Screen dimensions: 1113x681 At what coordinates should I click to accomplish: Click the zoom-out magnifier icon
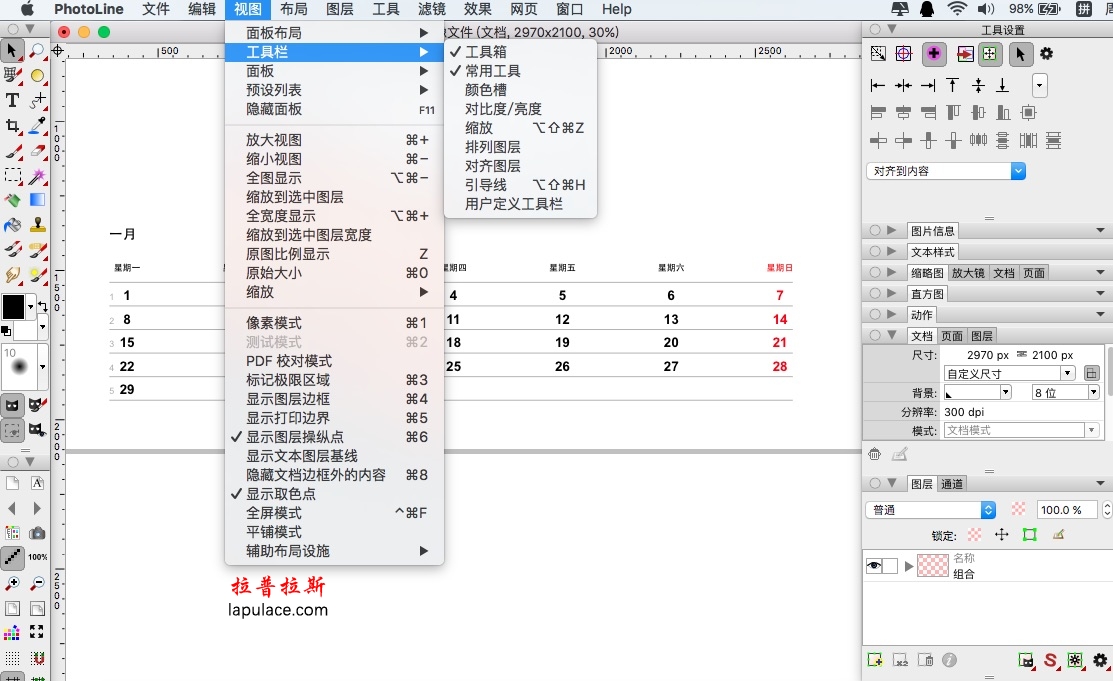(x=38, y=583)
